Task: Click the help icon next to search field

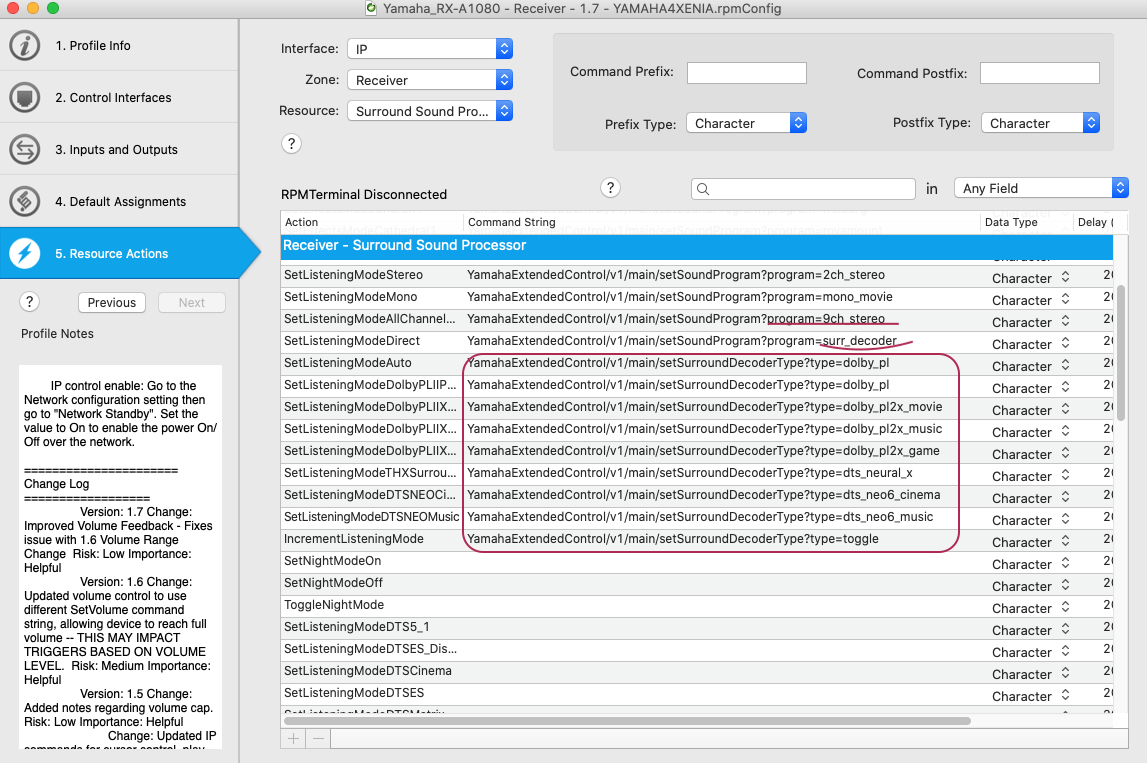Action: click(x=610, y=188)
